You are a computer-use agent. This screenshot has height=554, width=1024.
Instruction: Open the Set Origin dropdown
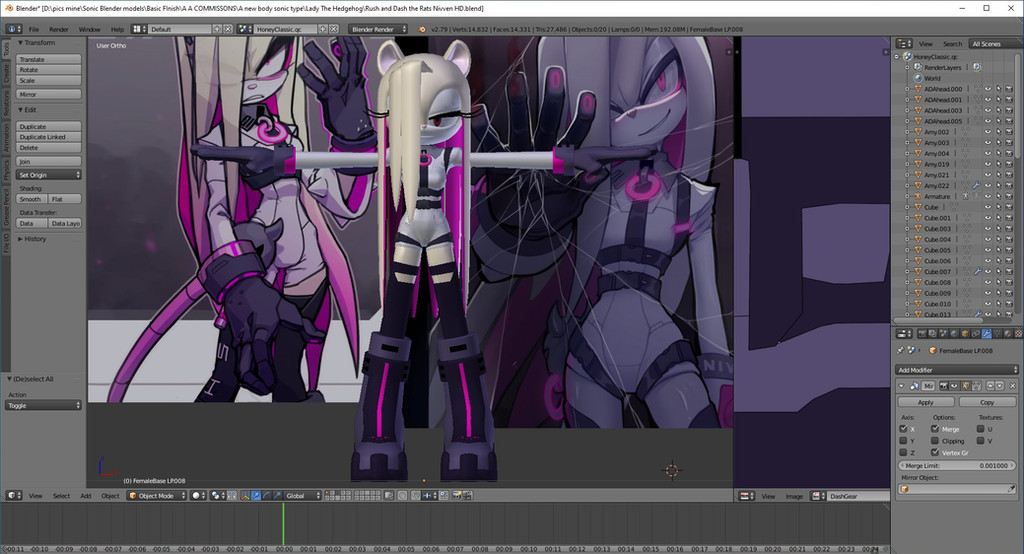(49, 174)
